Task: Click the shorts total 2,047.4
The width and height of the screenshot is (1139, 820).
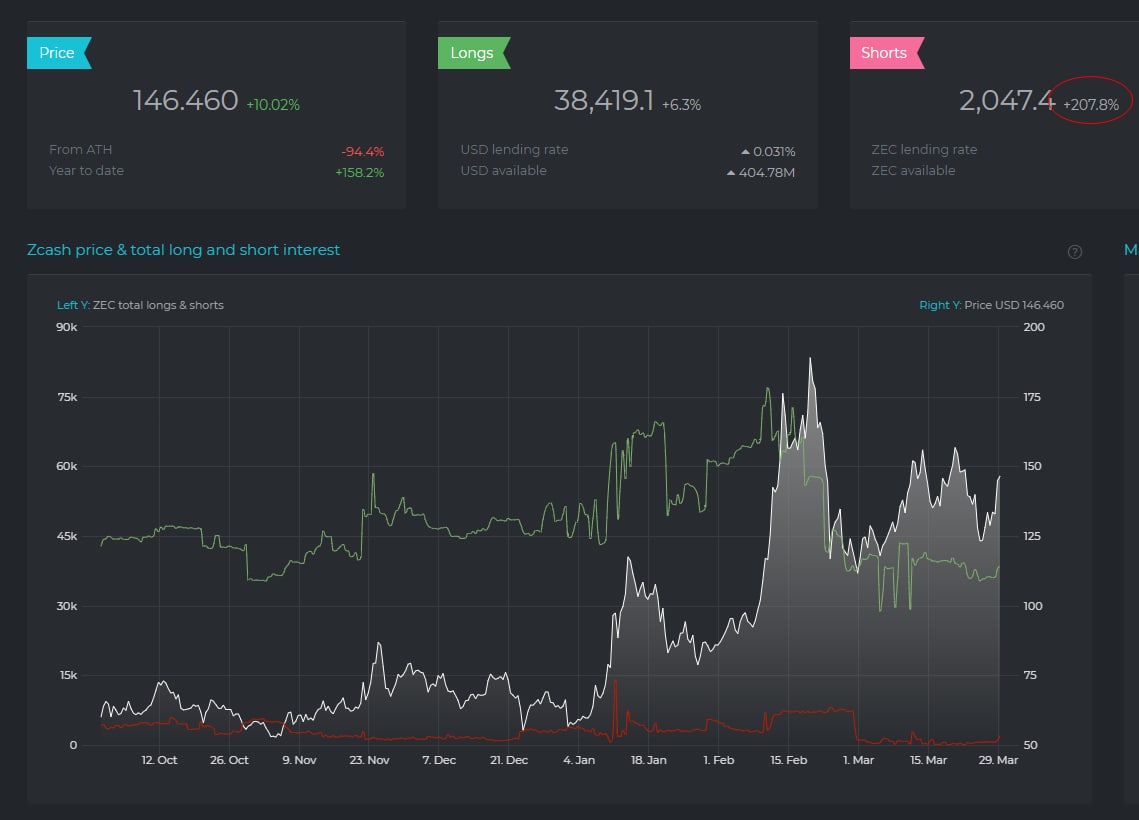Action: pyautogui.click(x=1007, y=100)
